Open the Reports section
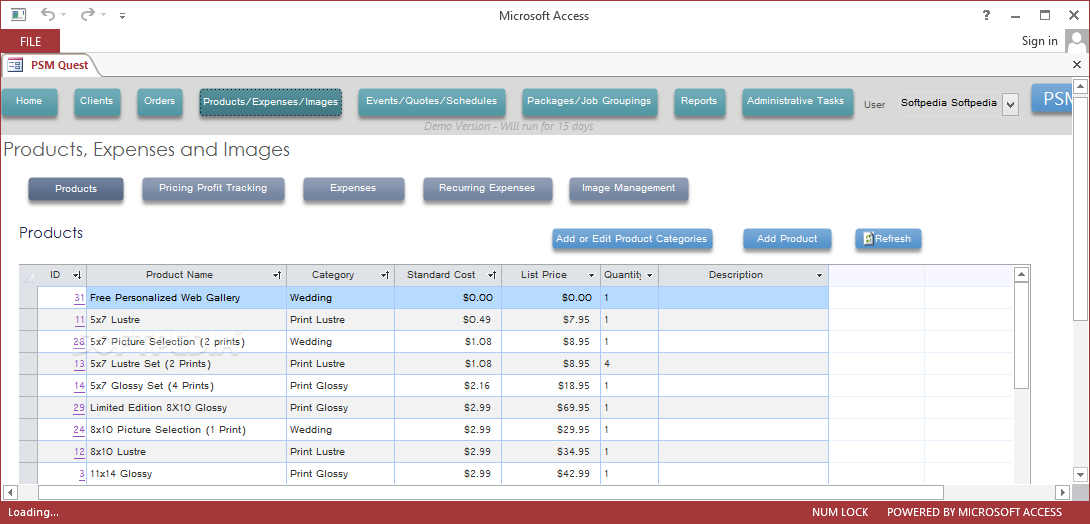This screenshot has height=524, width=1090. click(x=699, y=101)
